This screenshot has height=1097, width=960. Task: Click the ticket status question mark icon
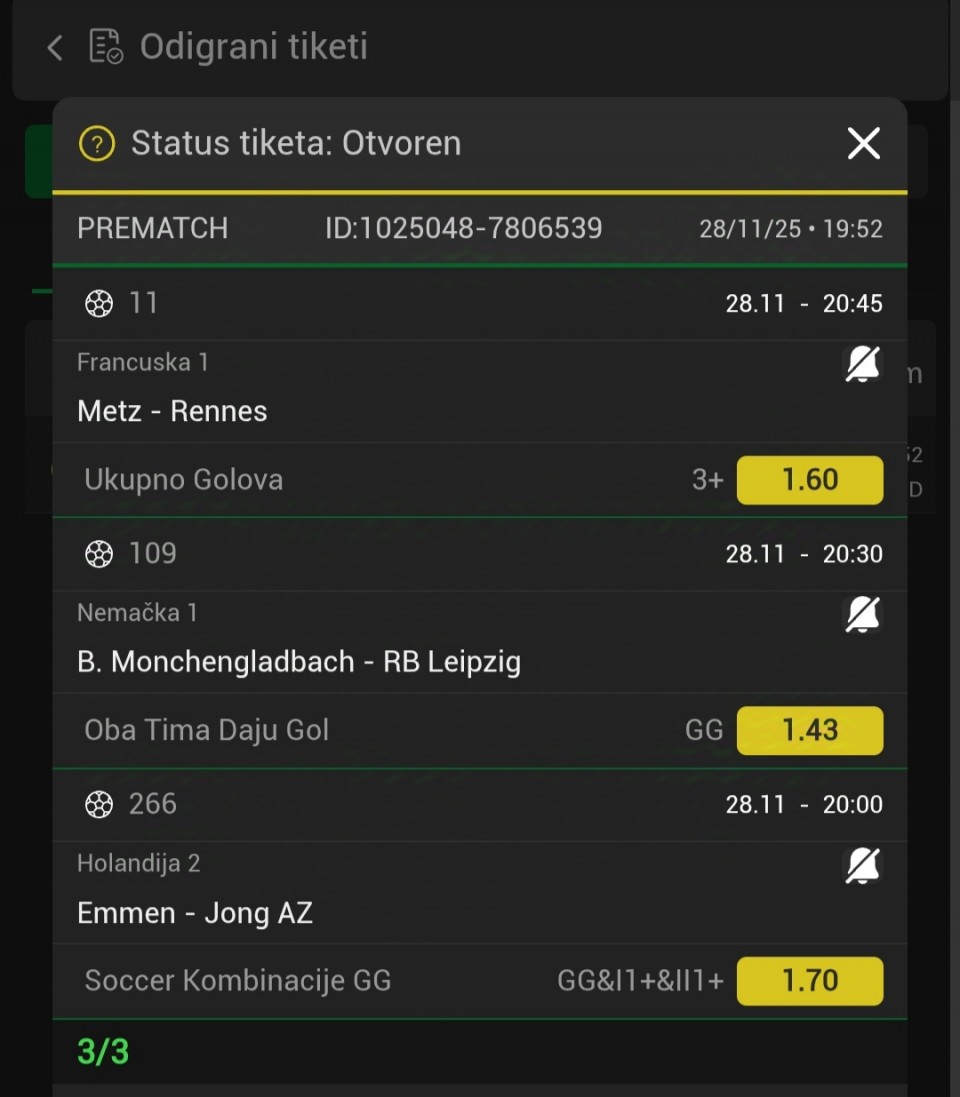pos(97,143)
